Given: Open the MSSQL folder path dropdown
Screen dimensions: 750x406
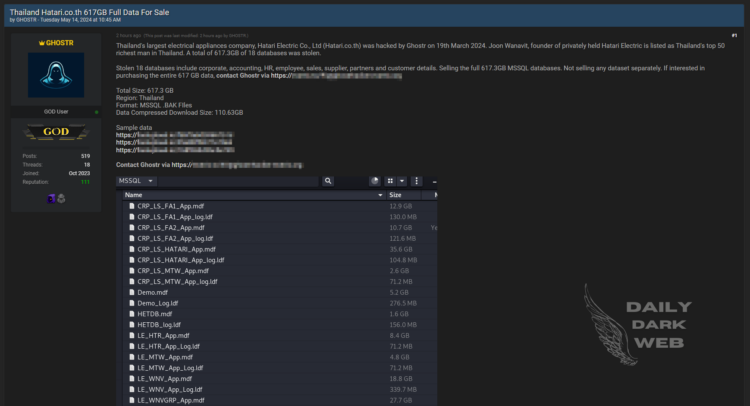Looking at the screenshot, I should [x=136, y=181].
